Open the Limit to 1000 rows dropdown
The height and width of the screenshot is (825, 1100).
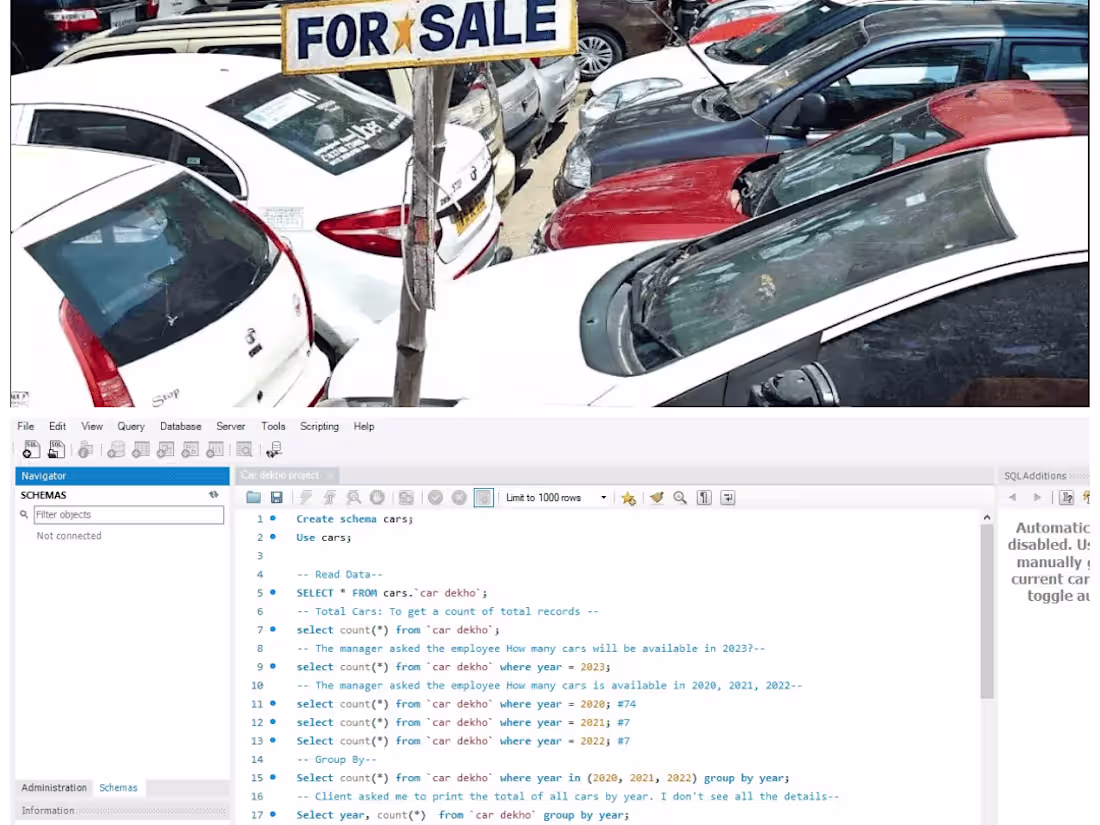[601, 497]
